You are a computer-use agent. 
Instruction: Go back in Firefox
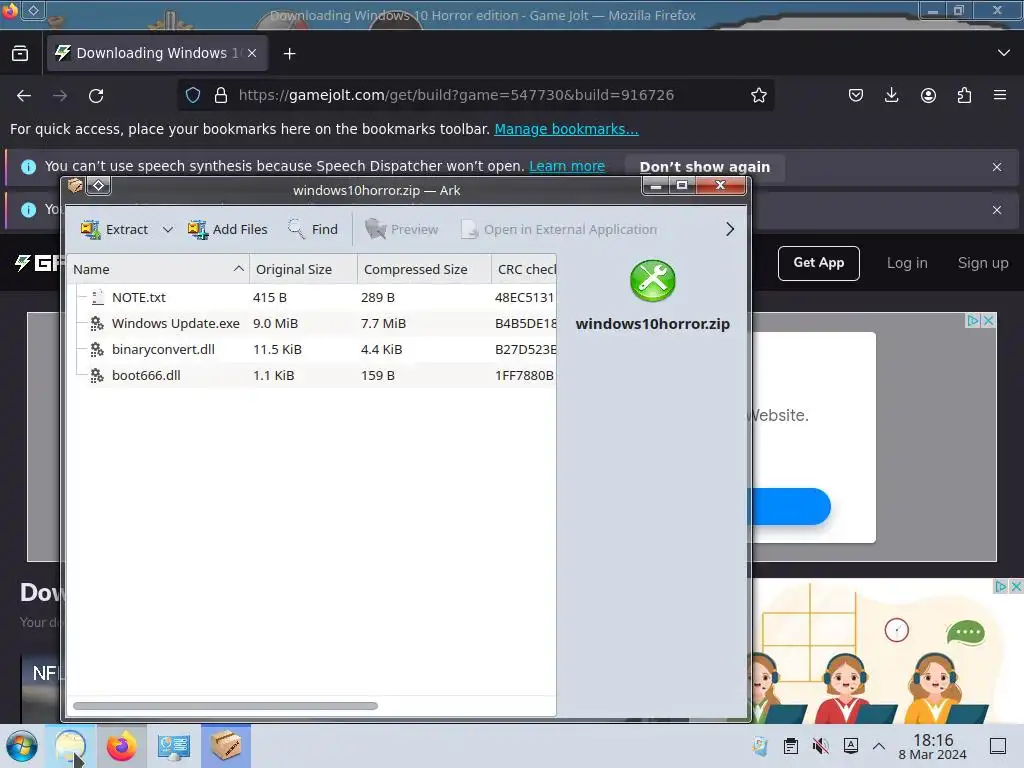coord(24,96)
